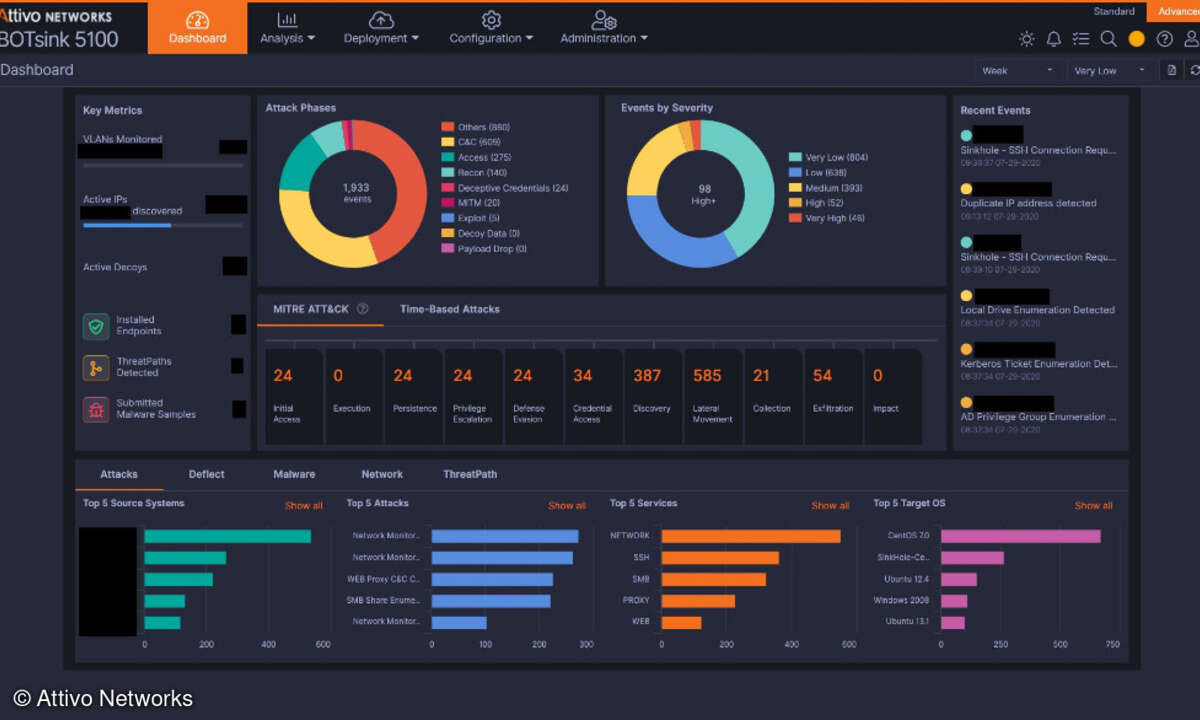Toggle Medium severity legend entry
Image resolution: width=1200 pixels, height=720 pixels.
coord(827,188)
